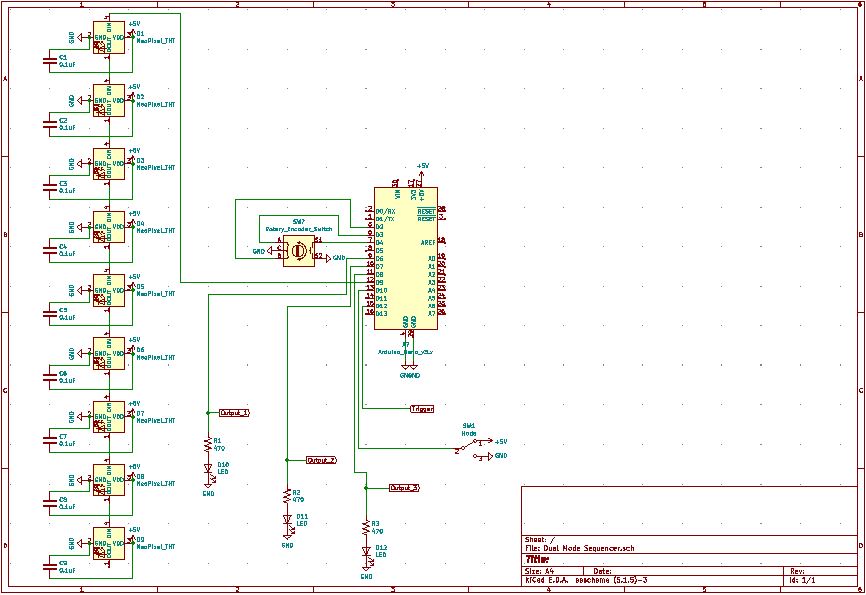
Task: Click the 'Date:' field in title block
Action: [602, 571]
